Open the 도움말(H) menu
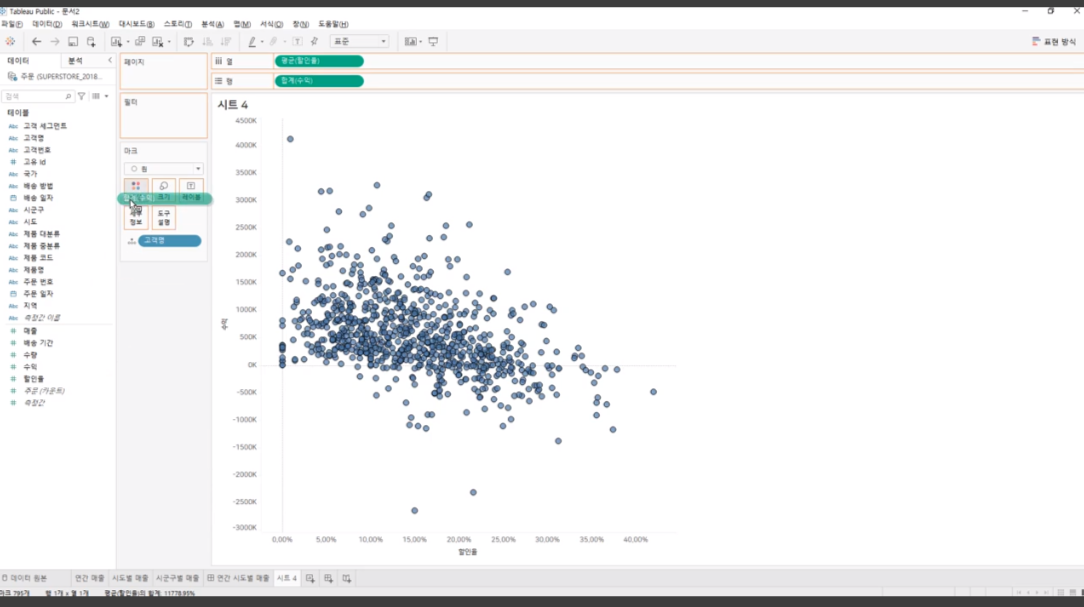The width and height of the screenshot is (1084, 607). (x=333, y=24)
